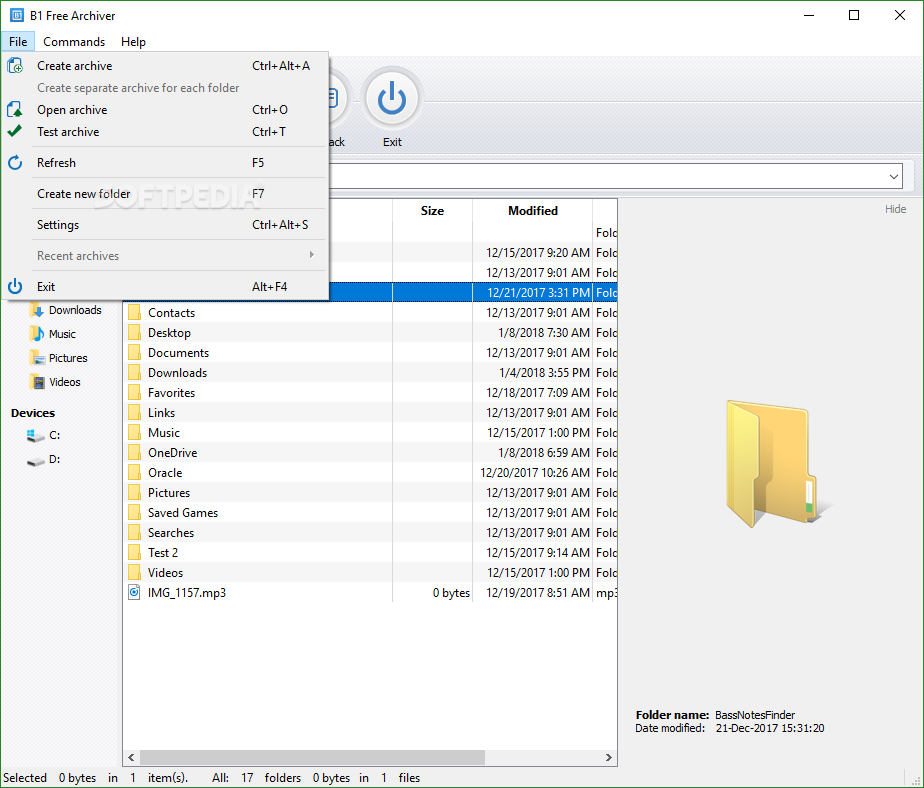924x788 pixels.
Task: Click the IMG_1157.mp3 file icon
Action: pos(134,592)
